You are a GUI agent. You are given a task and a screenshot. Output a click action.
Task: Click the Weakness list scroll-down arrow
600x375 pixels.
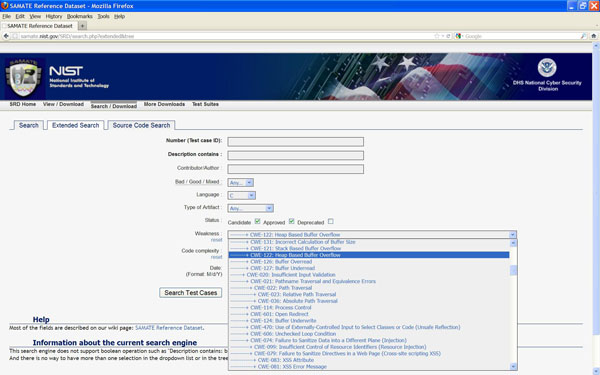pyautogui.click(x=513, y=367)
